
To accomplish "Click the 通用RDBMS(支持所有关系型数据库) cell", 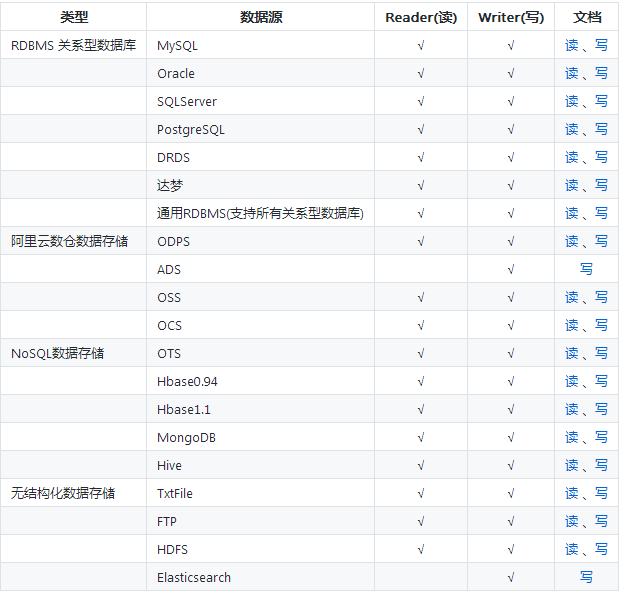I will (260, 213).
